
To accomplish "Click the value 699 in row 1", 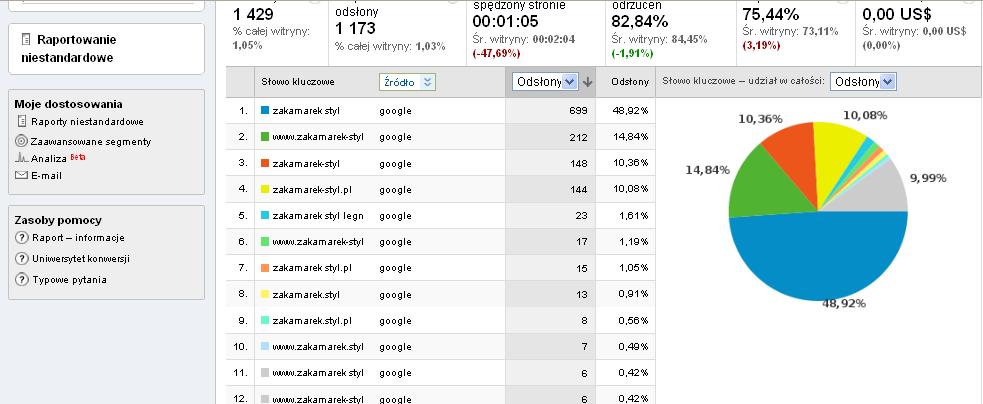I will point(579,110).
